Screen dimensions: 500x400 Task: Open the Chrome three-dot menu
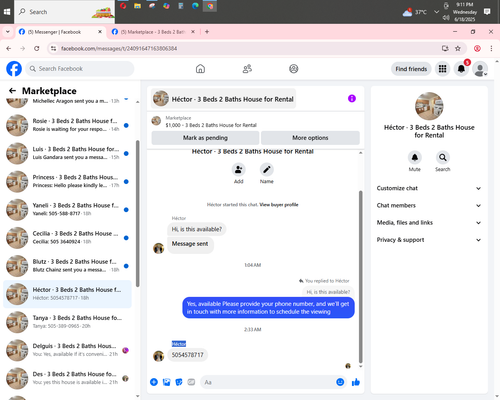491,49
